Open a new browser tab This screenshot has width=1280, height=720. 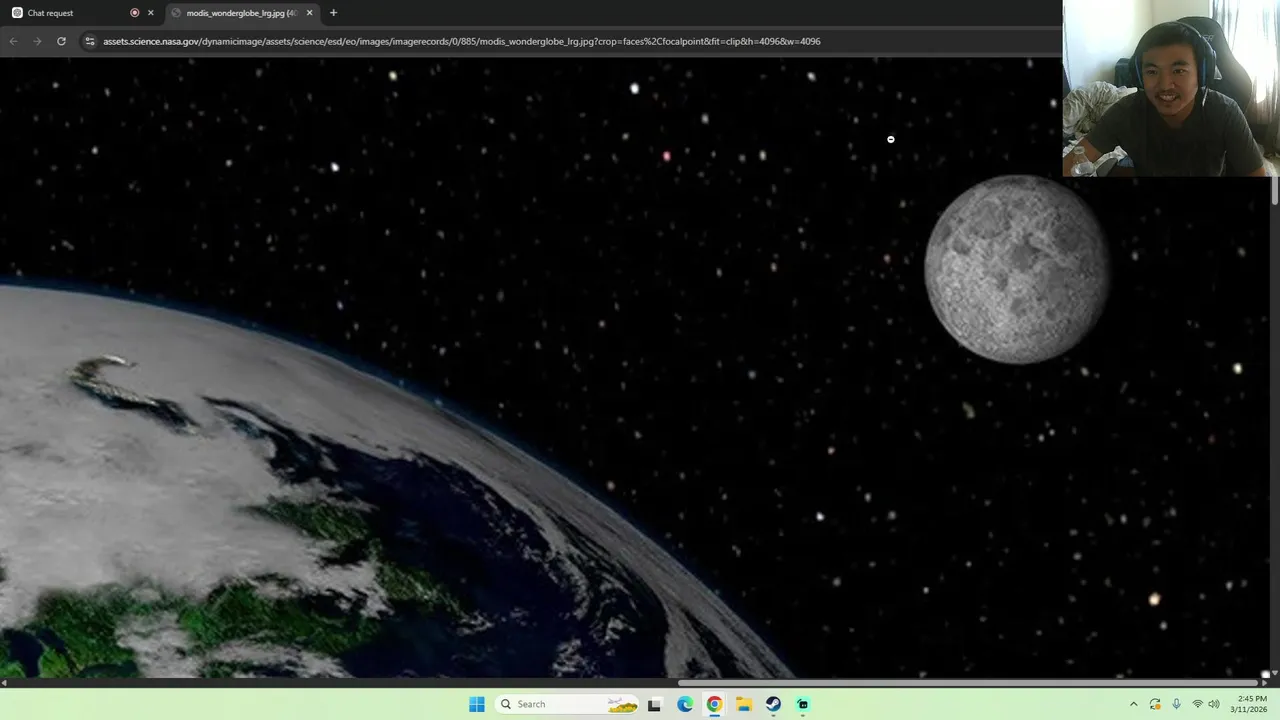333,13
